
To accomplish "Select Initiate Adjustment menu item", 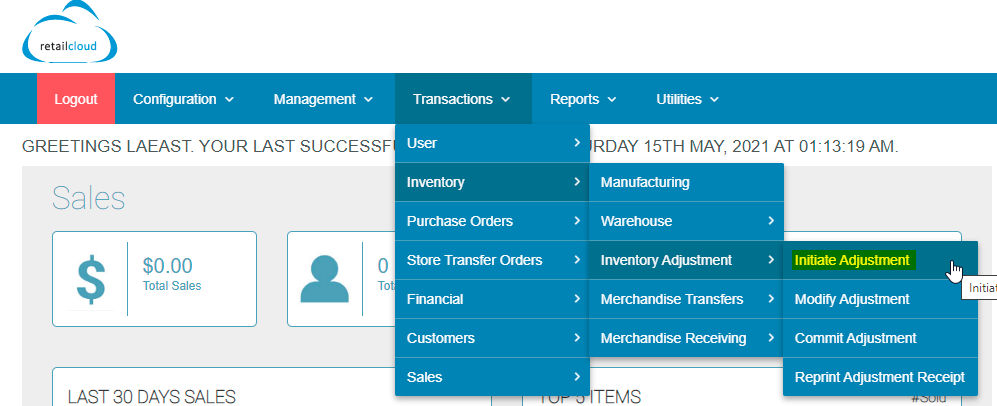I will [x=852, y=260].
